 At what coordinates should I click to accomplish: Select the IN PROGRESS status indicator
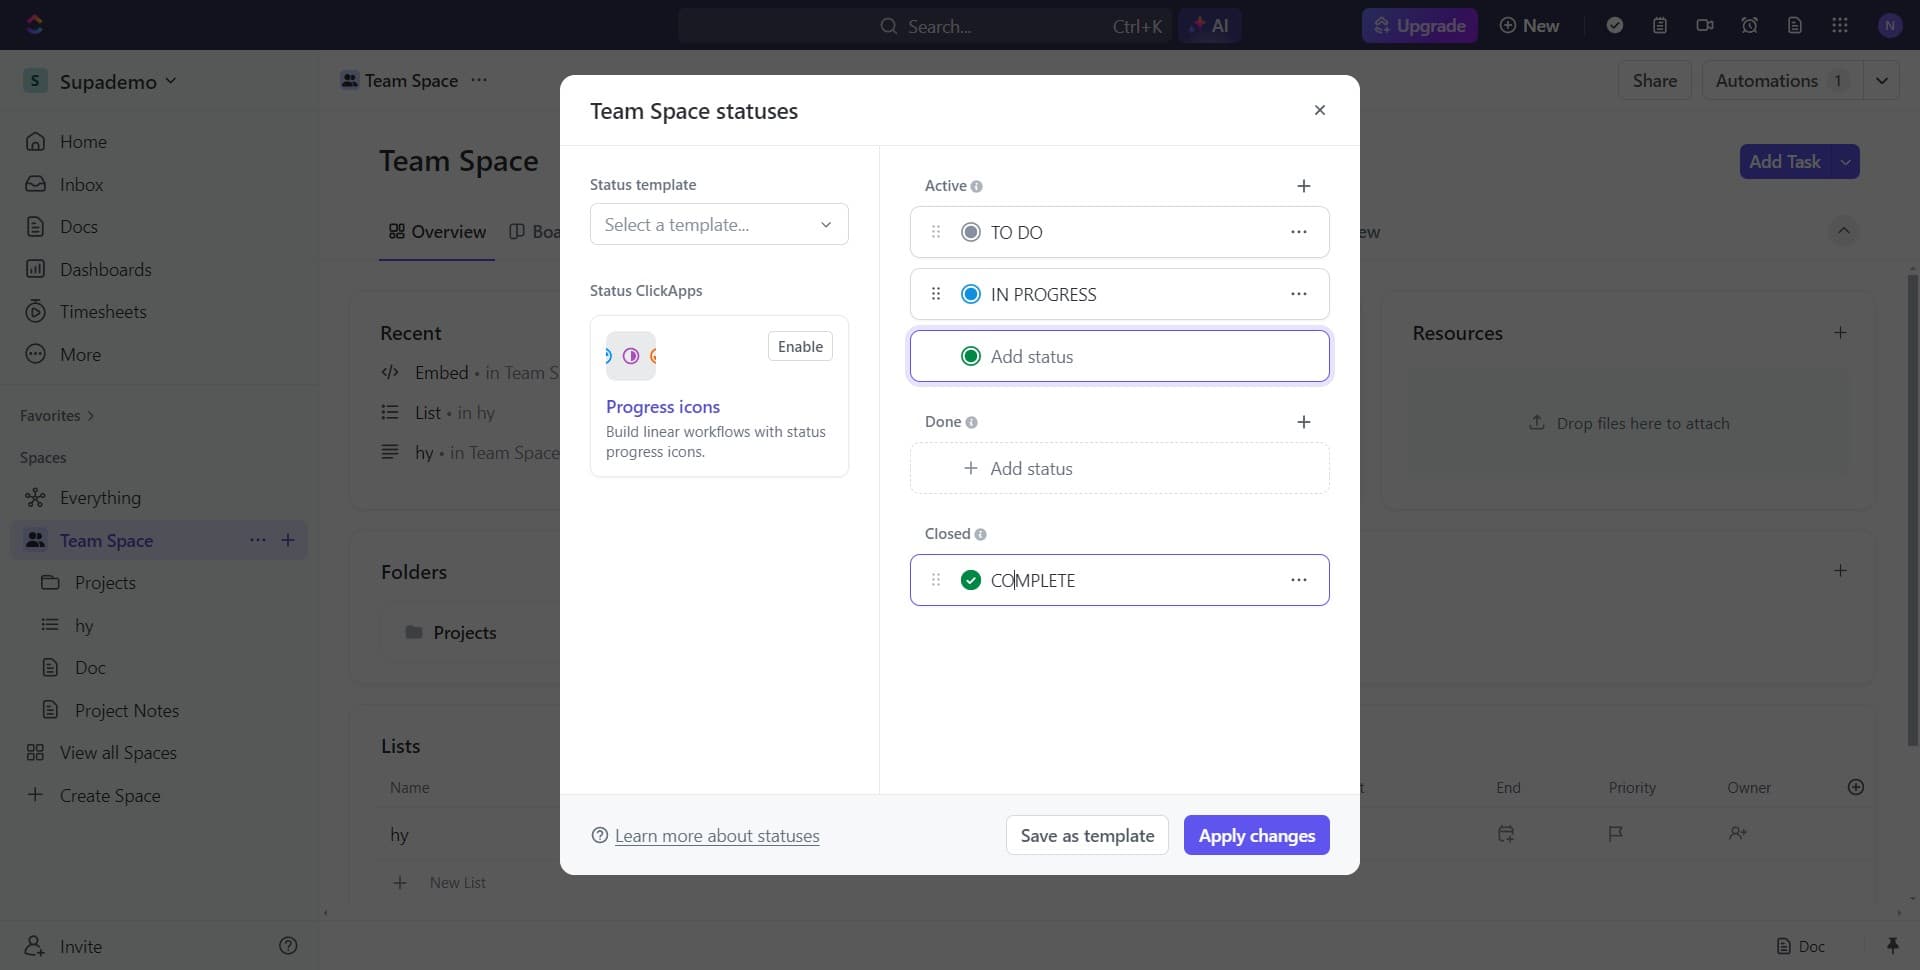[x=970, y=294]
